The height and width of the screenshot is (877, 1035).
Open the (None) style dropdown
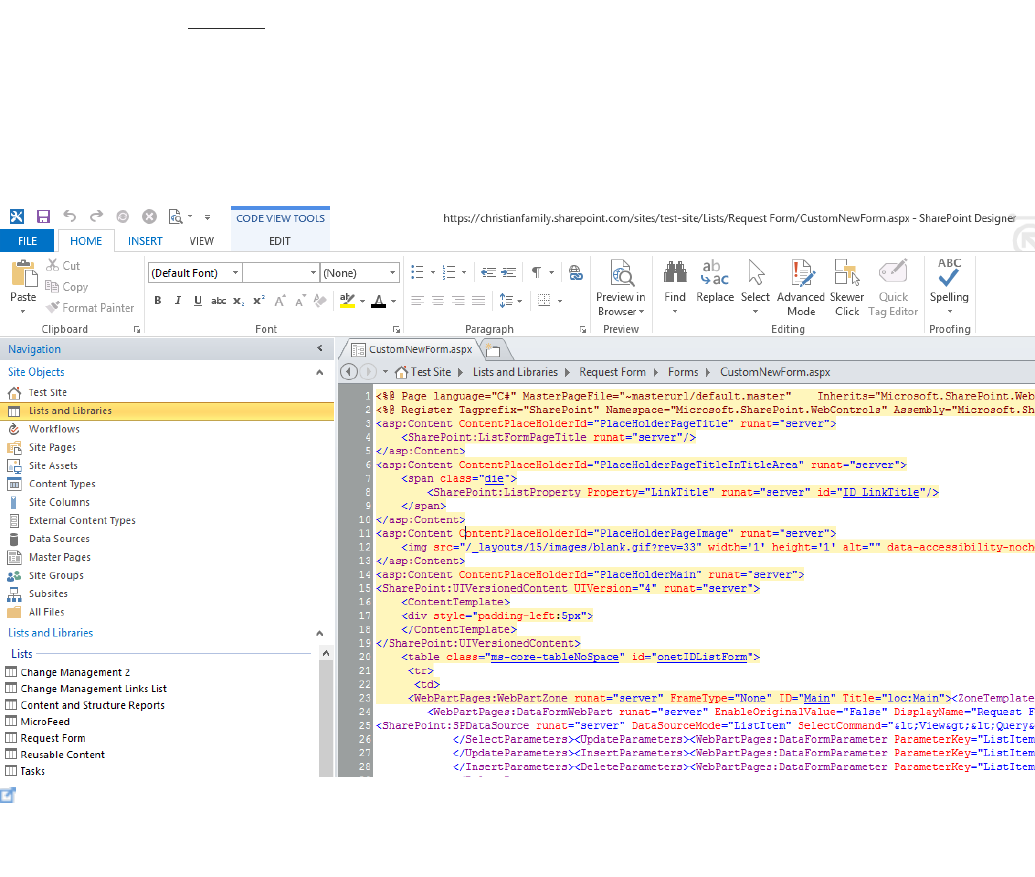click(x=360, y=273)
